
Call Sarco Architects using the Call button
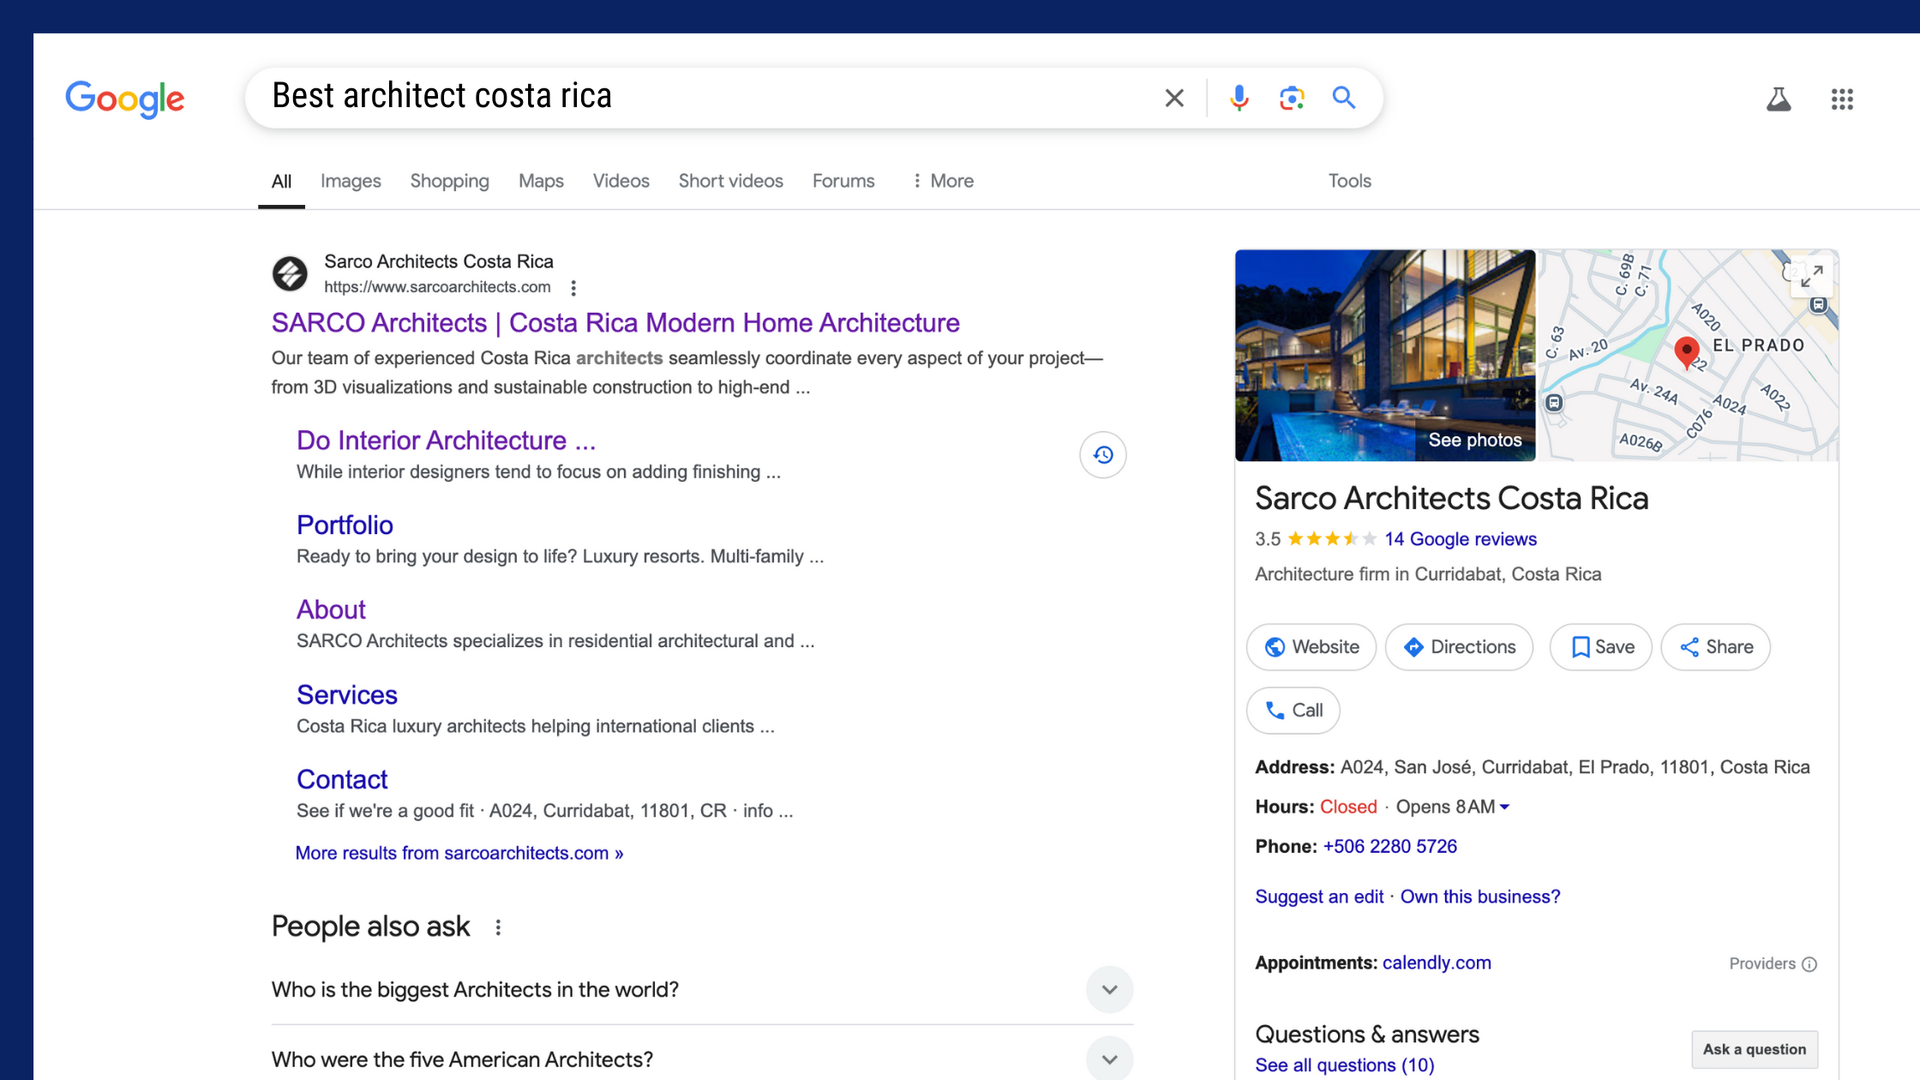point(1293,710)
